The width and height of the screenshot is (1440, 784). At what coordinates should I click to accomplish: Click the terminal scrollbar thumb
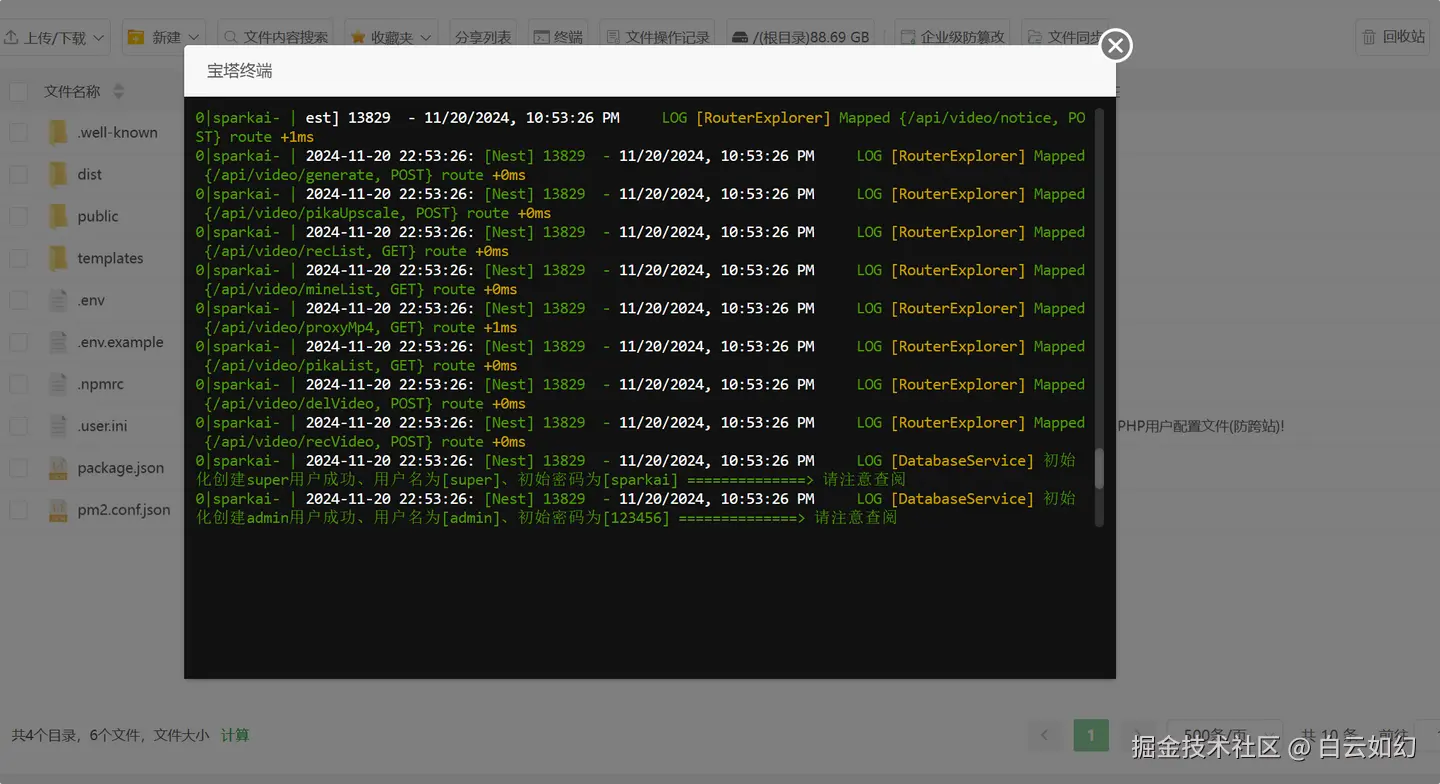point(1099,469)
